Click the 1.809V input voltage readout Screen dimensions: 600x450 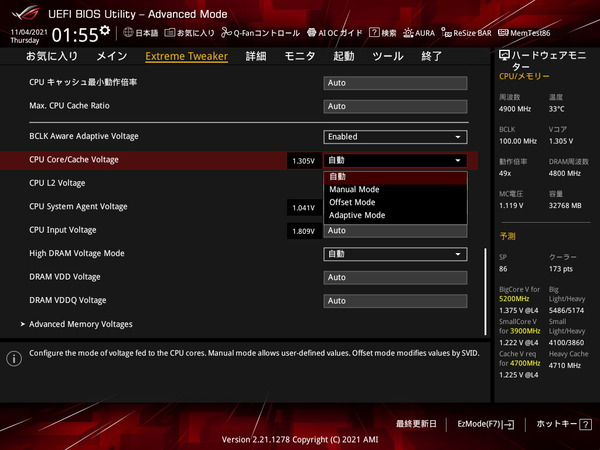click(x=304, y=231)
